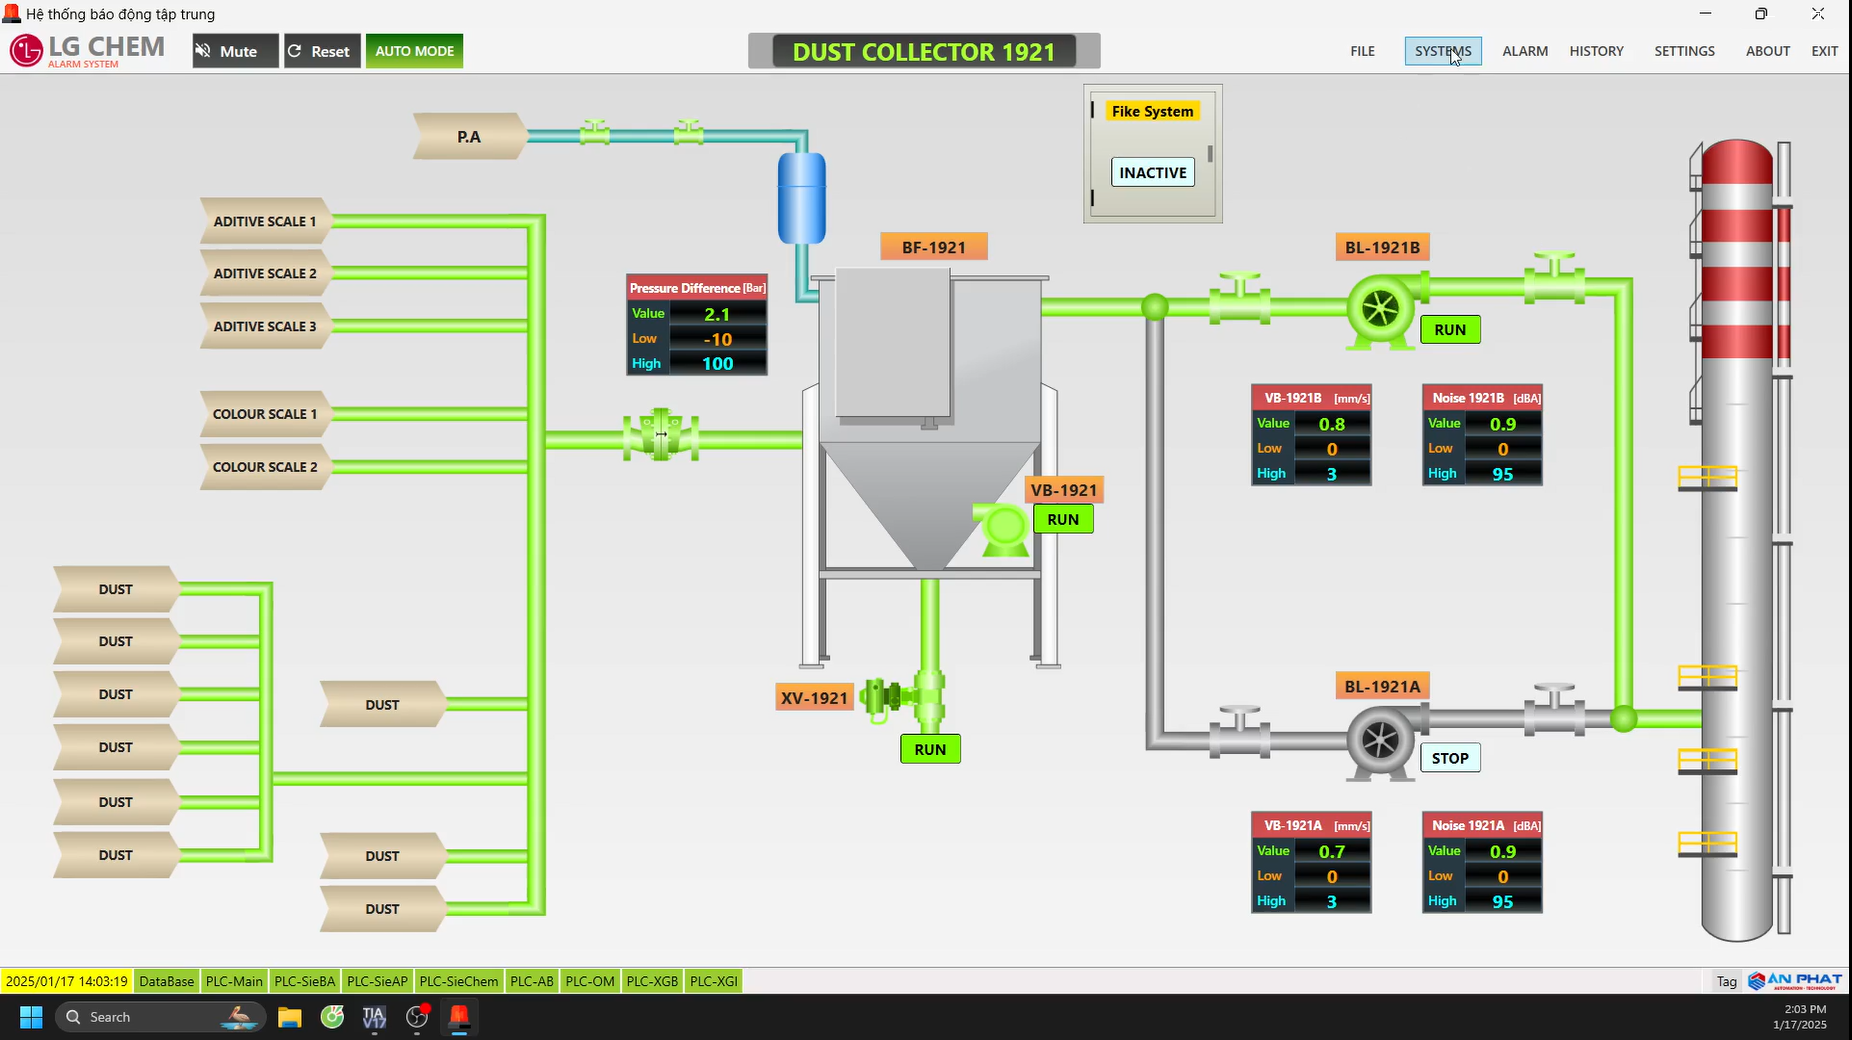
Task: Open the SYSTEMS menu
Action: (x=1442, y=51)
